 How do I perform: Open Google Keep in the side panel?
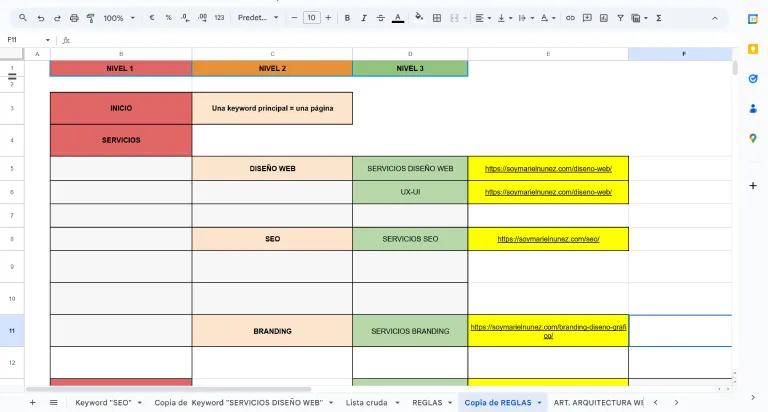point(753,48)
